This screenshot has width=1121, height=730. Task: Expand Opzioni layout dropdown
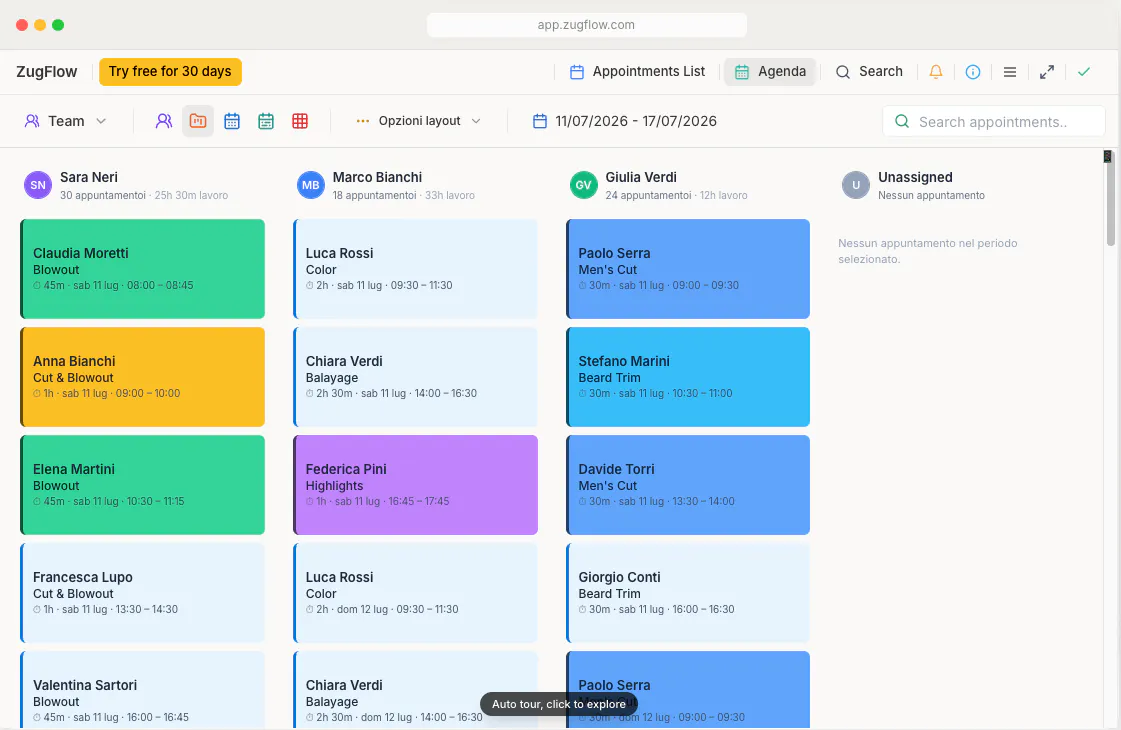[418, 121]
